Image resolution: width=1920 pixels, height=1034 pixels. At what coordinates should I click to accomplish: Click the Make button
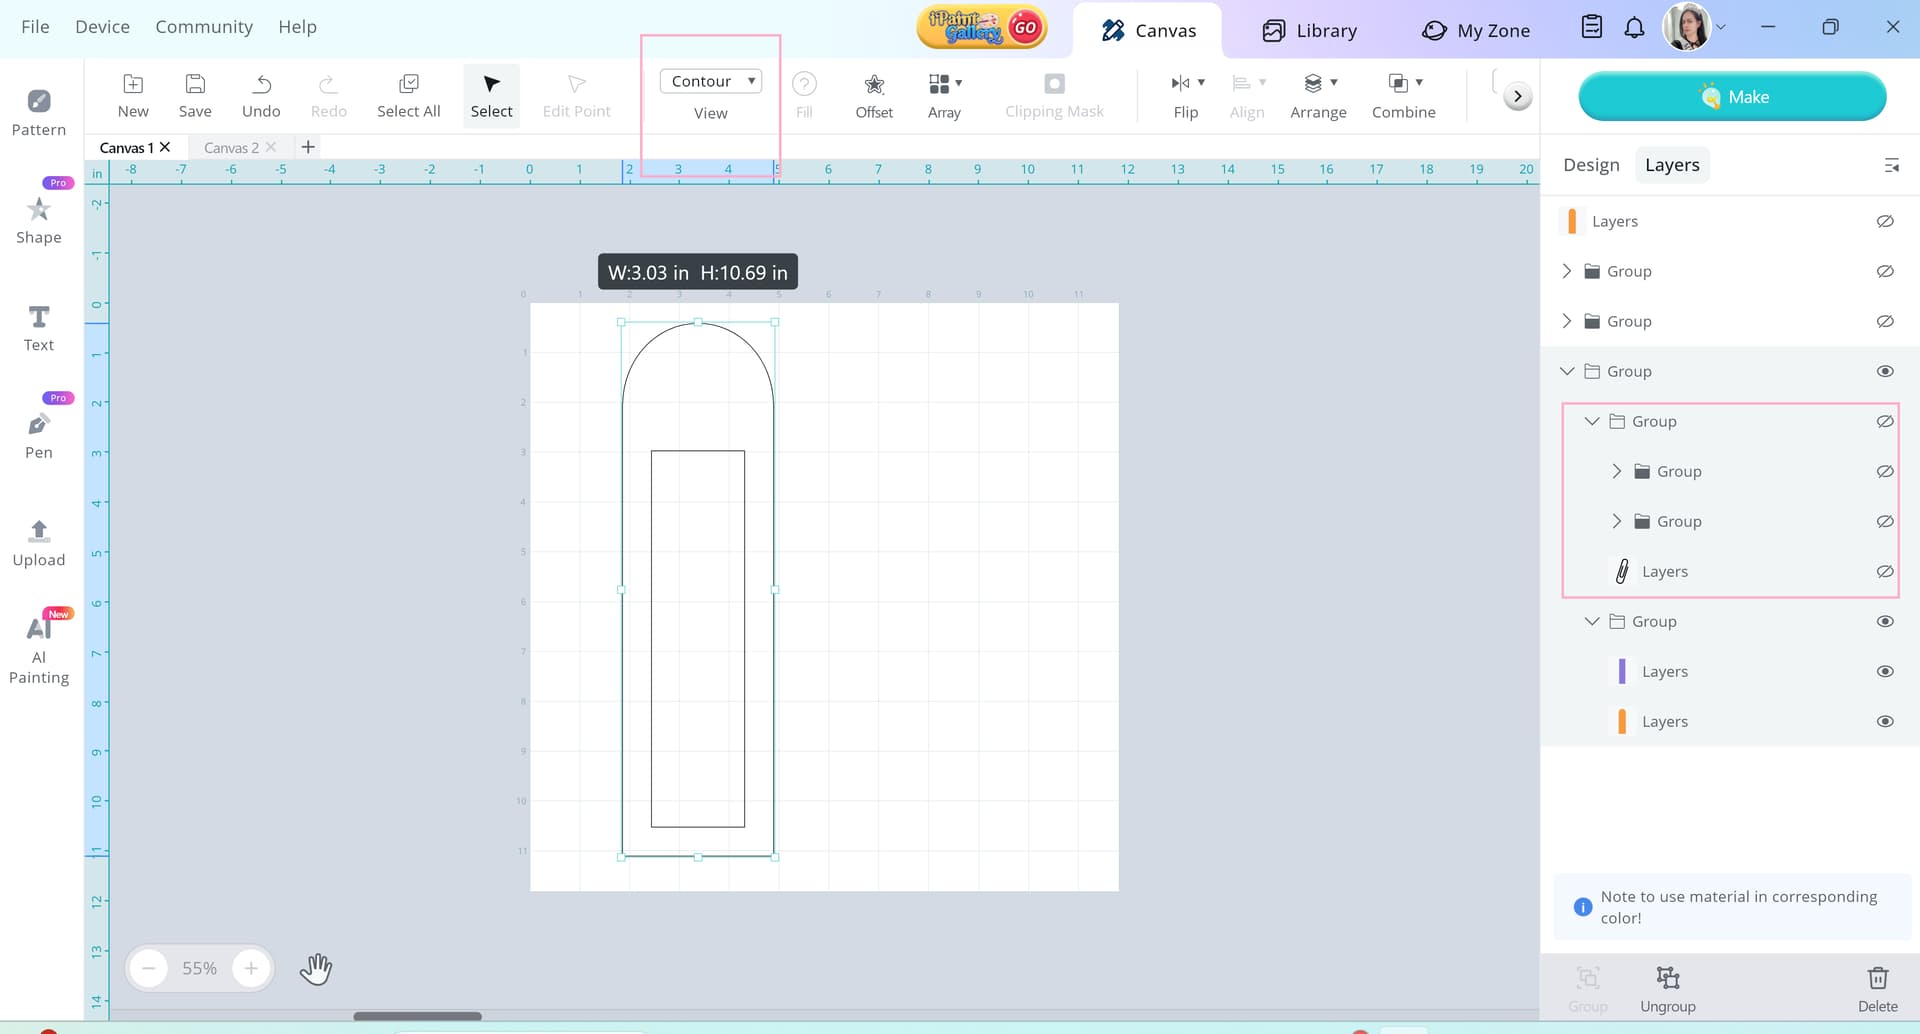click(x=1731, y=97)
